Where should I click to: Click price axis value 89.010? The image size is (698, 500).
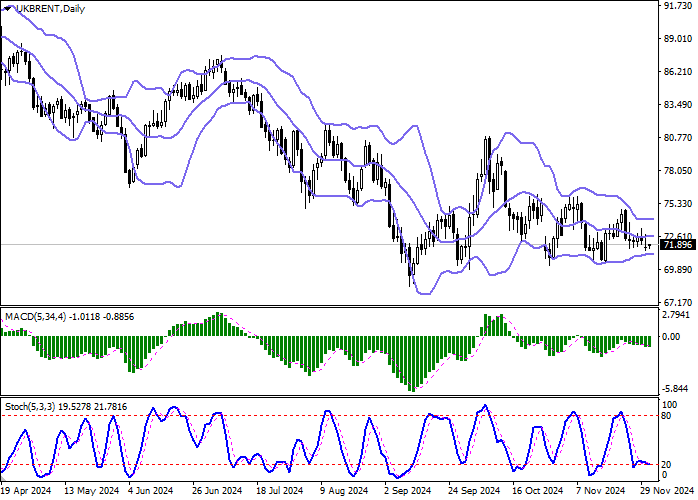point(678,39)
